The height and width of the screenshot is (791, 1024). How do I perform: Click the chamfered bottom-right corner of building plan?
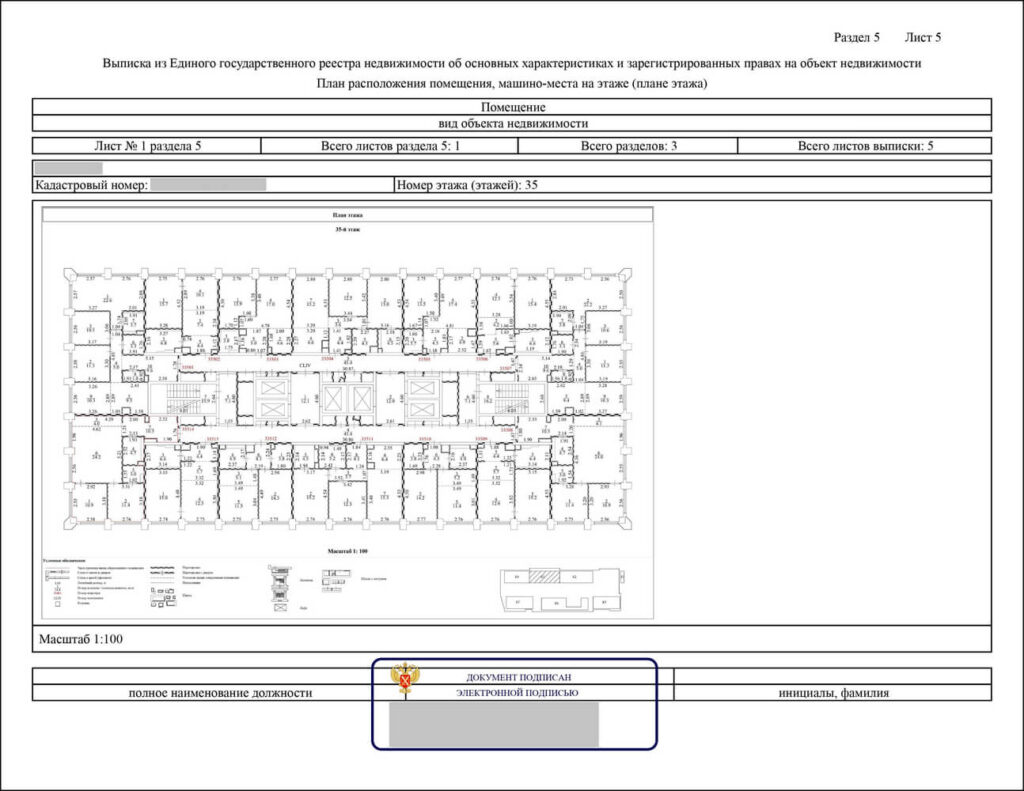(624, 521)
